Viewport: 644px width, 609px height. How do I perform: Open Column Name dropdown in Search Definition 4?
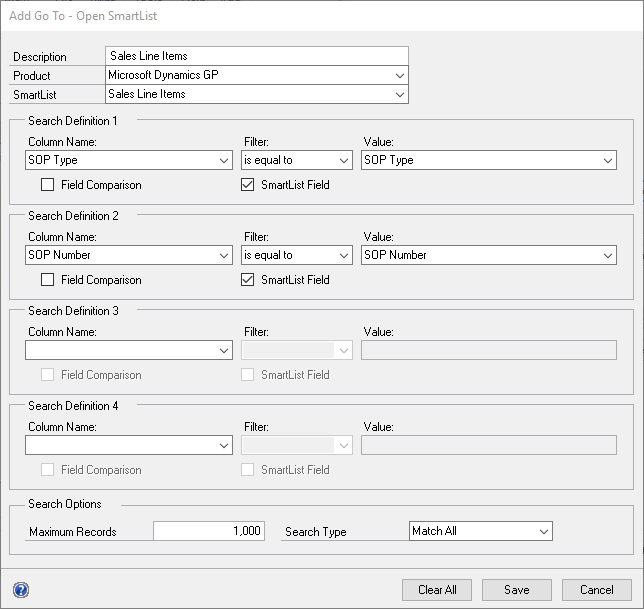129,445
